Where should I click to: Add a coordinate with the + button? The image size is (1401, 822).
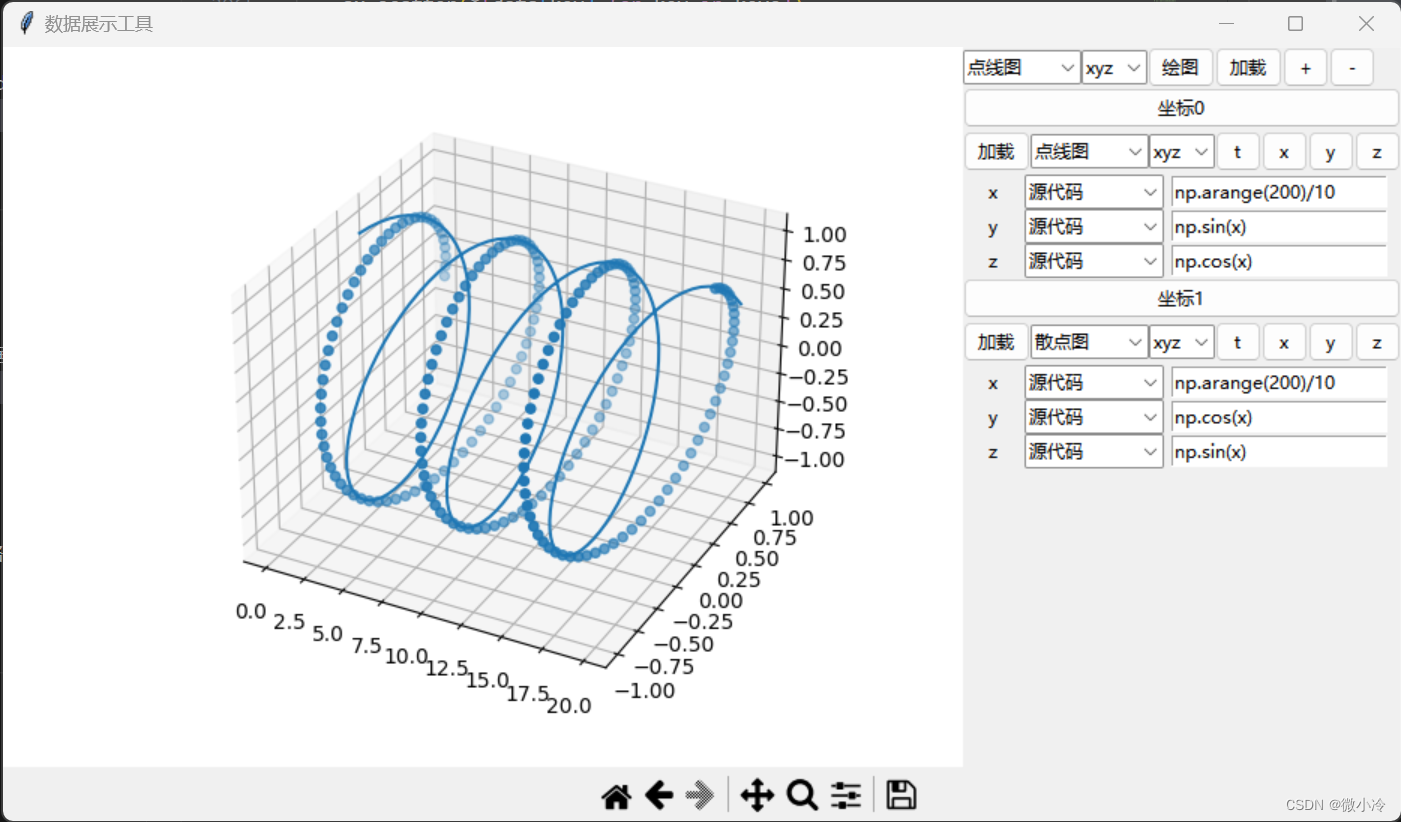pos(1306,67)
